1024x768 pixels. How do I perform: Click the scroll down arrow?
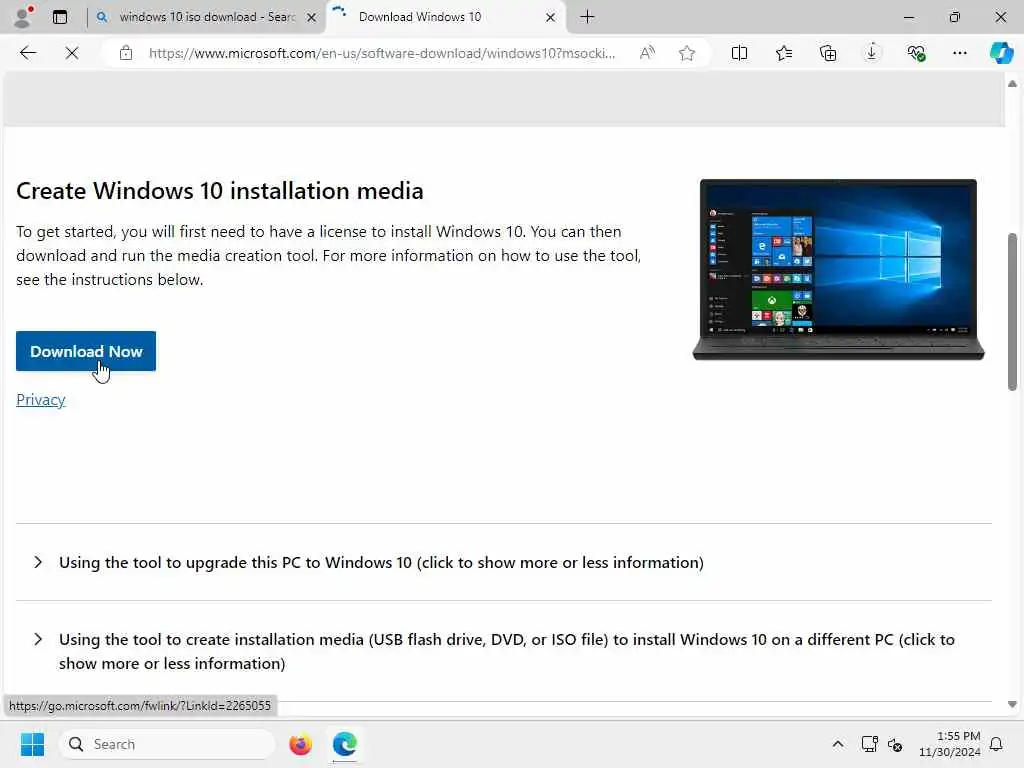(x=1012, y=704)
